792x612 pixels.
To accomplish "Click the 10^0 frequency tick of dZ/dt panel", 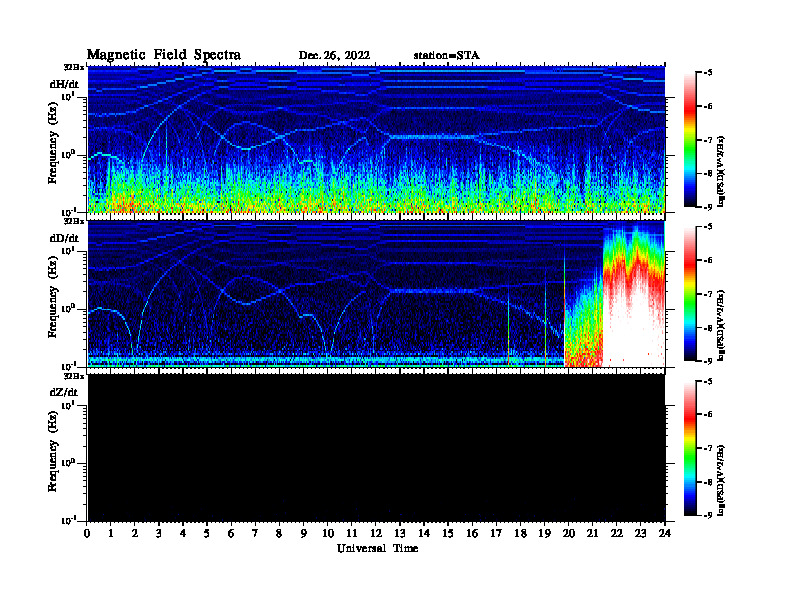I will coord(68,462).
